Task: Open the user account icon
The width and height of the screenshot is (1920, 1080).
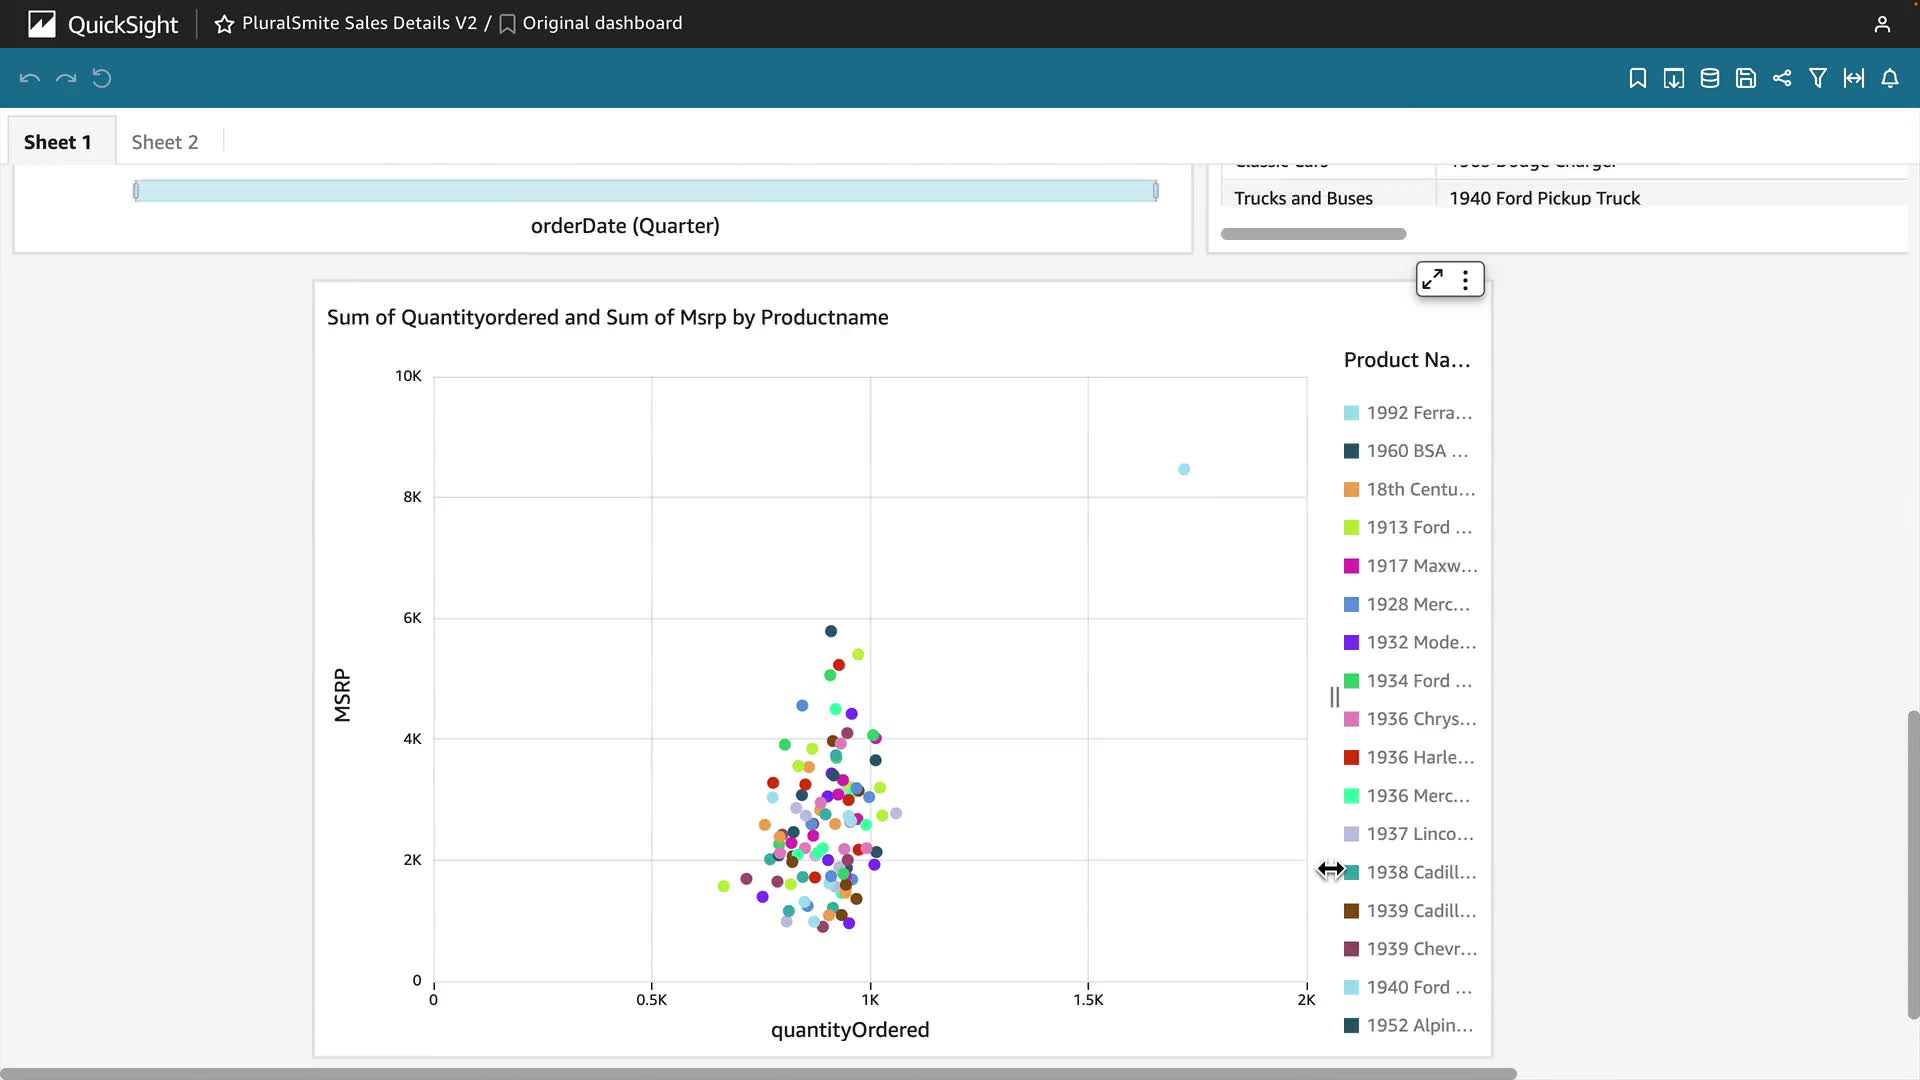Action: (1881, 24)
